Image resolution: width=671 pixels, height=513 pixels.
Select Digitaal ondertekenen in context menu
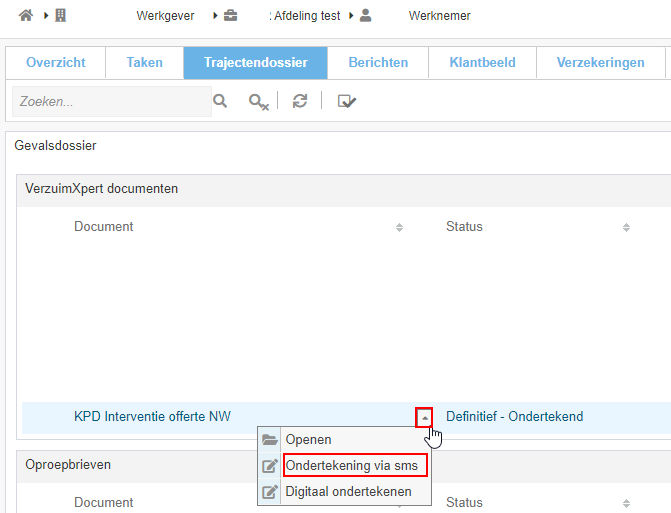pyautogui.click(x=348, y=491)
